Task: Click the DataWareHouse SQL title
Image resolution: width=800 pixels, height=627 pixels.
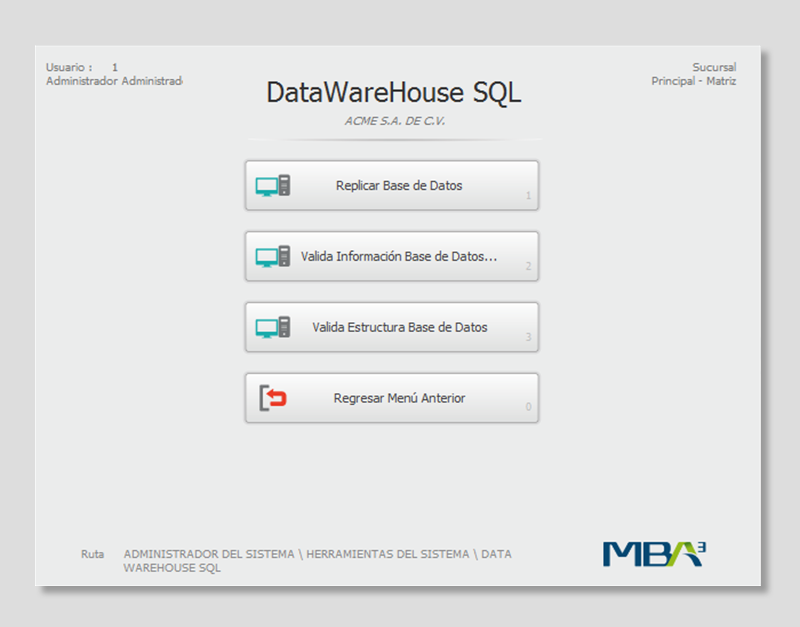Action: coord(394,93)
